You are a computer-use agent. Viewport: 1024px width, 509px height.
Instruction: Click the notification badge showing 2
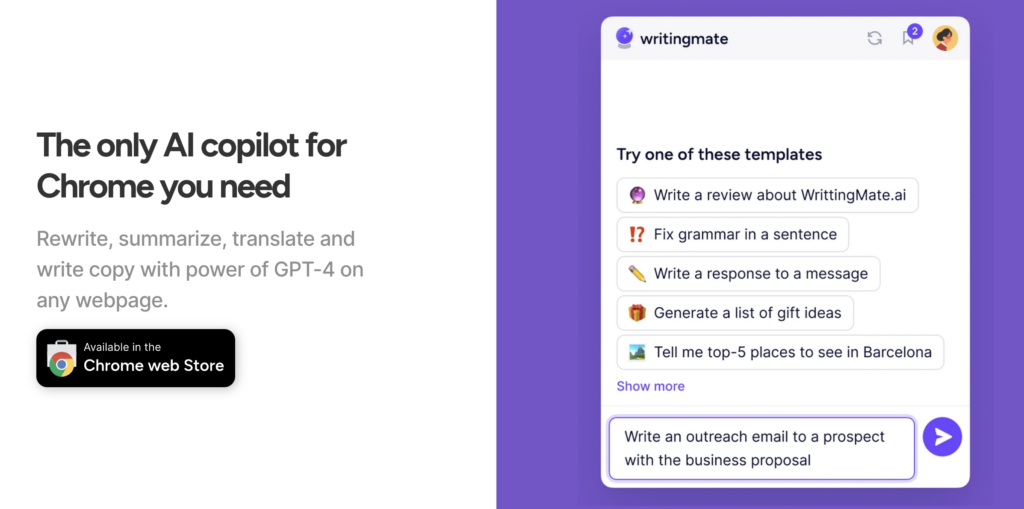[x=914, y=31]
